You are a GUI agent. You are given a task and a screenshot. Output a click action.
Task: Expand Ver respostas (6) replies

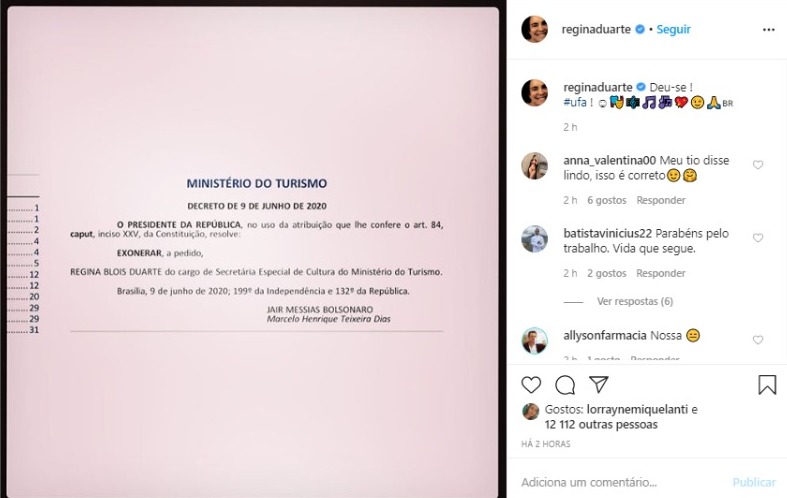coord(634,301)
